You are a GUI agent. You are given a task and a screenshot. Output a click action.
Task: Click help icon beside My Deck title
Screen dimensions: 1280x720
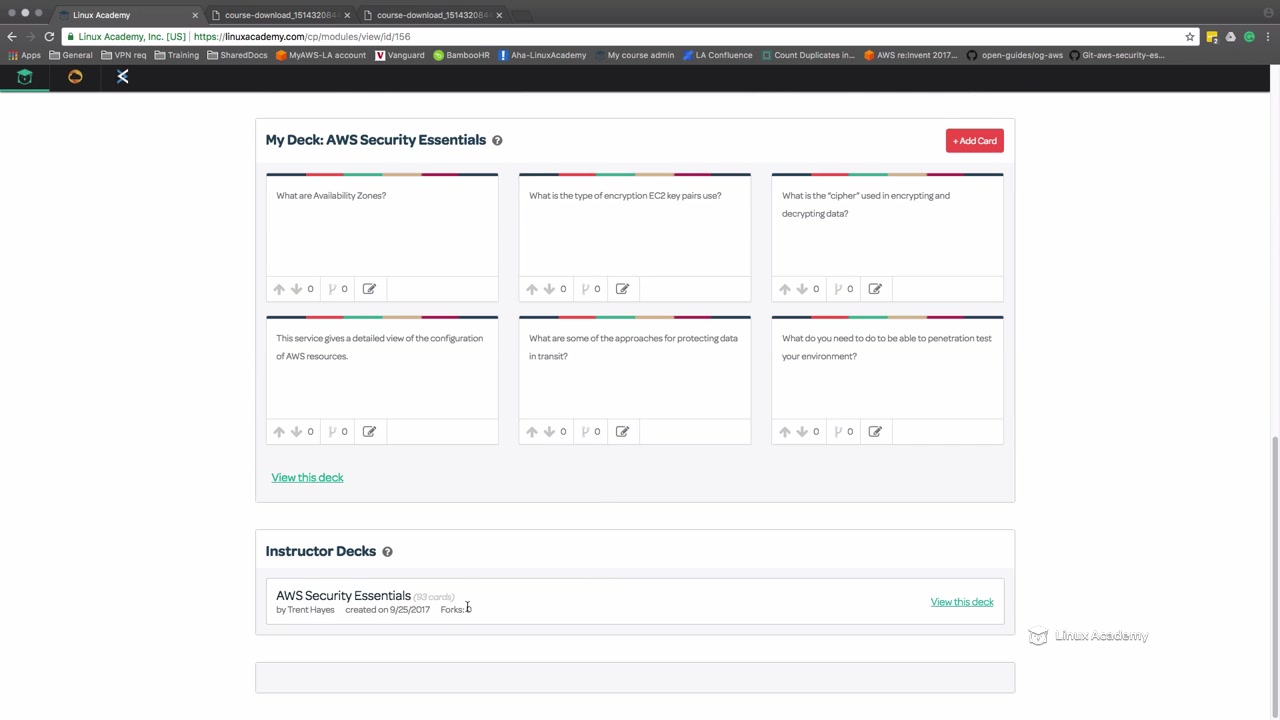[497, 141]
